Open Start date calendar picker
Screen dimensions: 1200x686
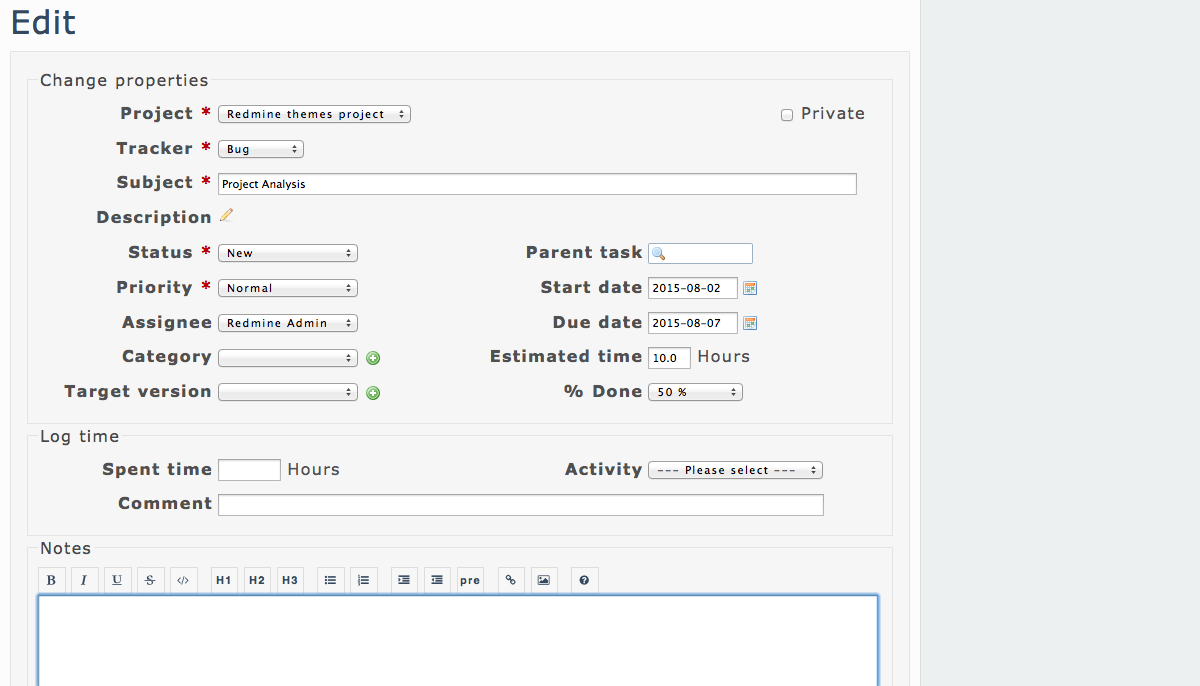tap(750, 288)
